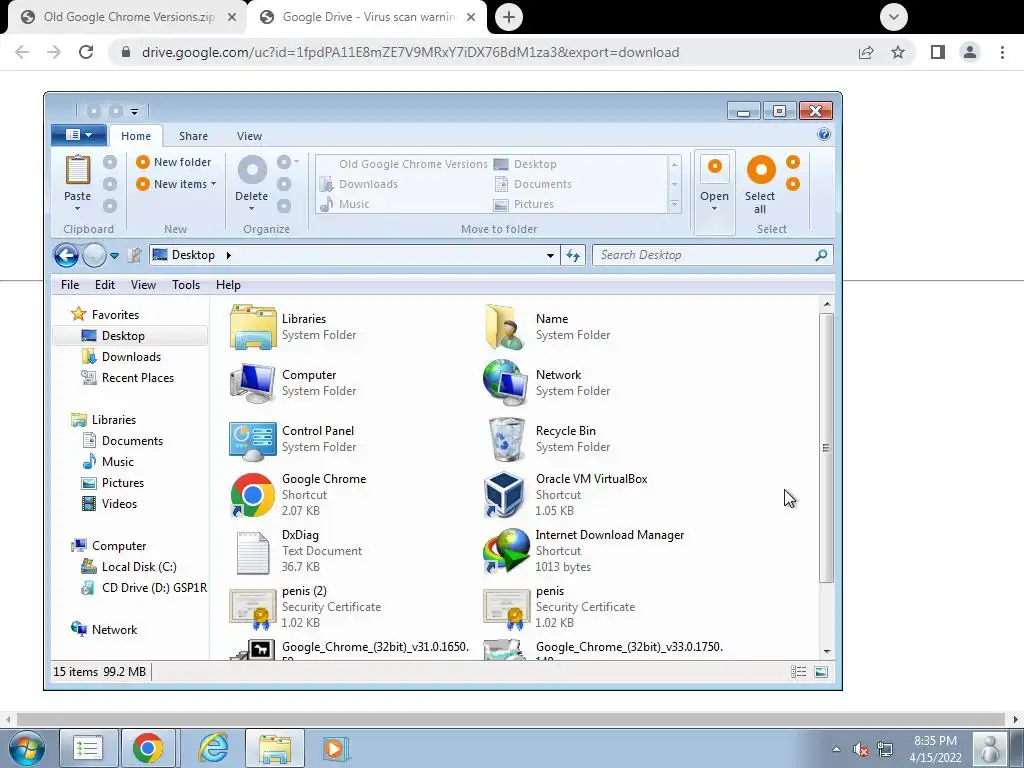Open the New items dropdown

pos(176,184)
